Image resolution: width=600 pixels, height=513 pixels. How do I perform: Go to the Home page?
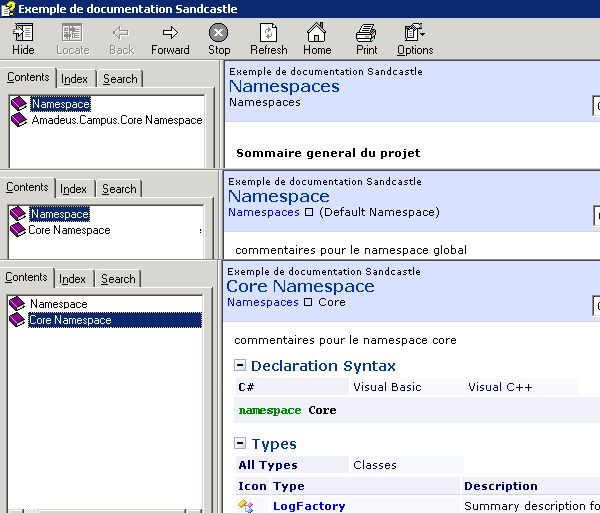(317, 39)
